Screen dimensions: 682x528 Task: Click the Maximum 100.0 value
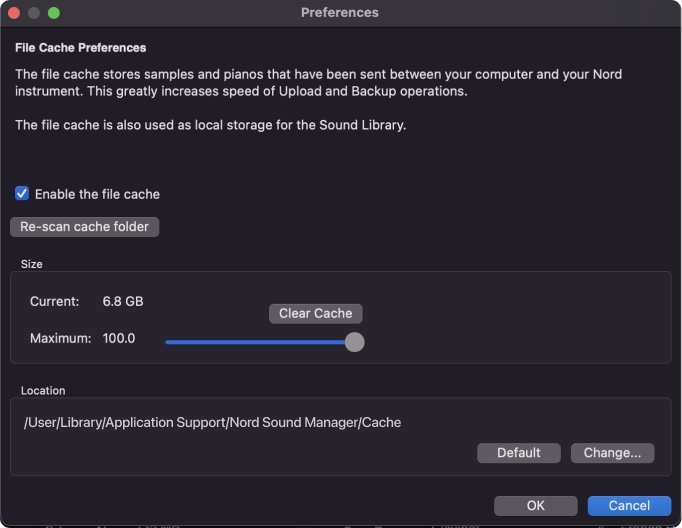pyautogui.click(x=119, y=338)
